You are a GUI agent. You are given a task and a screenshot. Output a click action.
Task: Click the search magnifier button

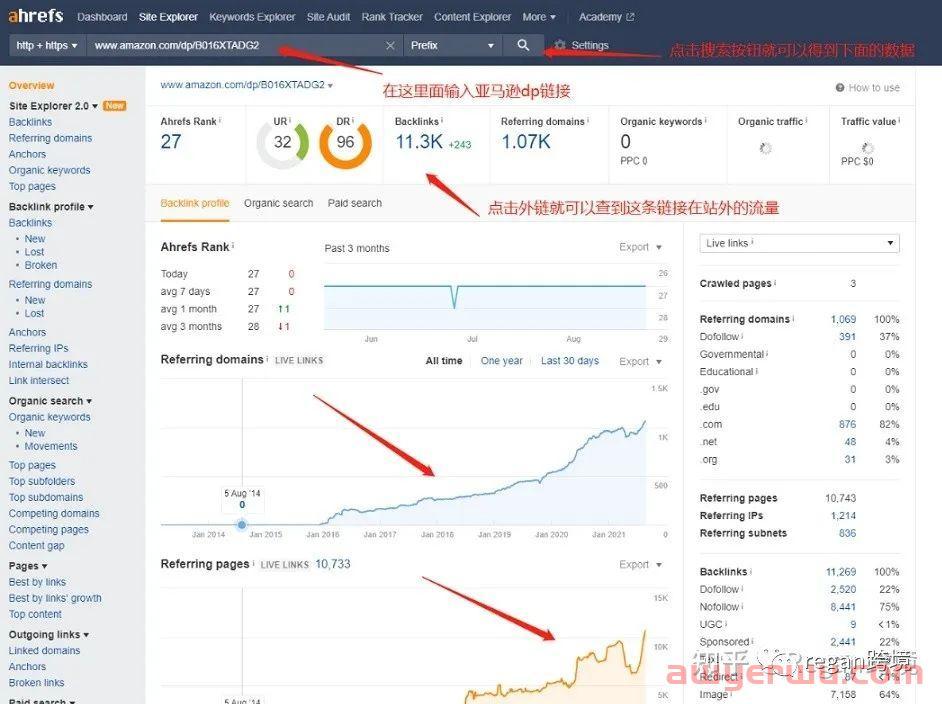pyautogui.click(x=523, y=45)
